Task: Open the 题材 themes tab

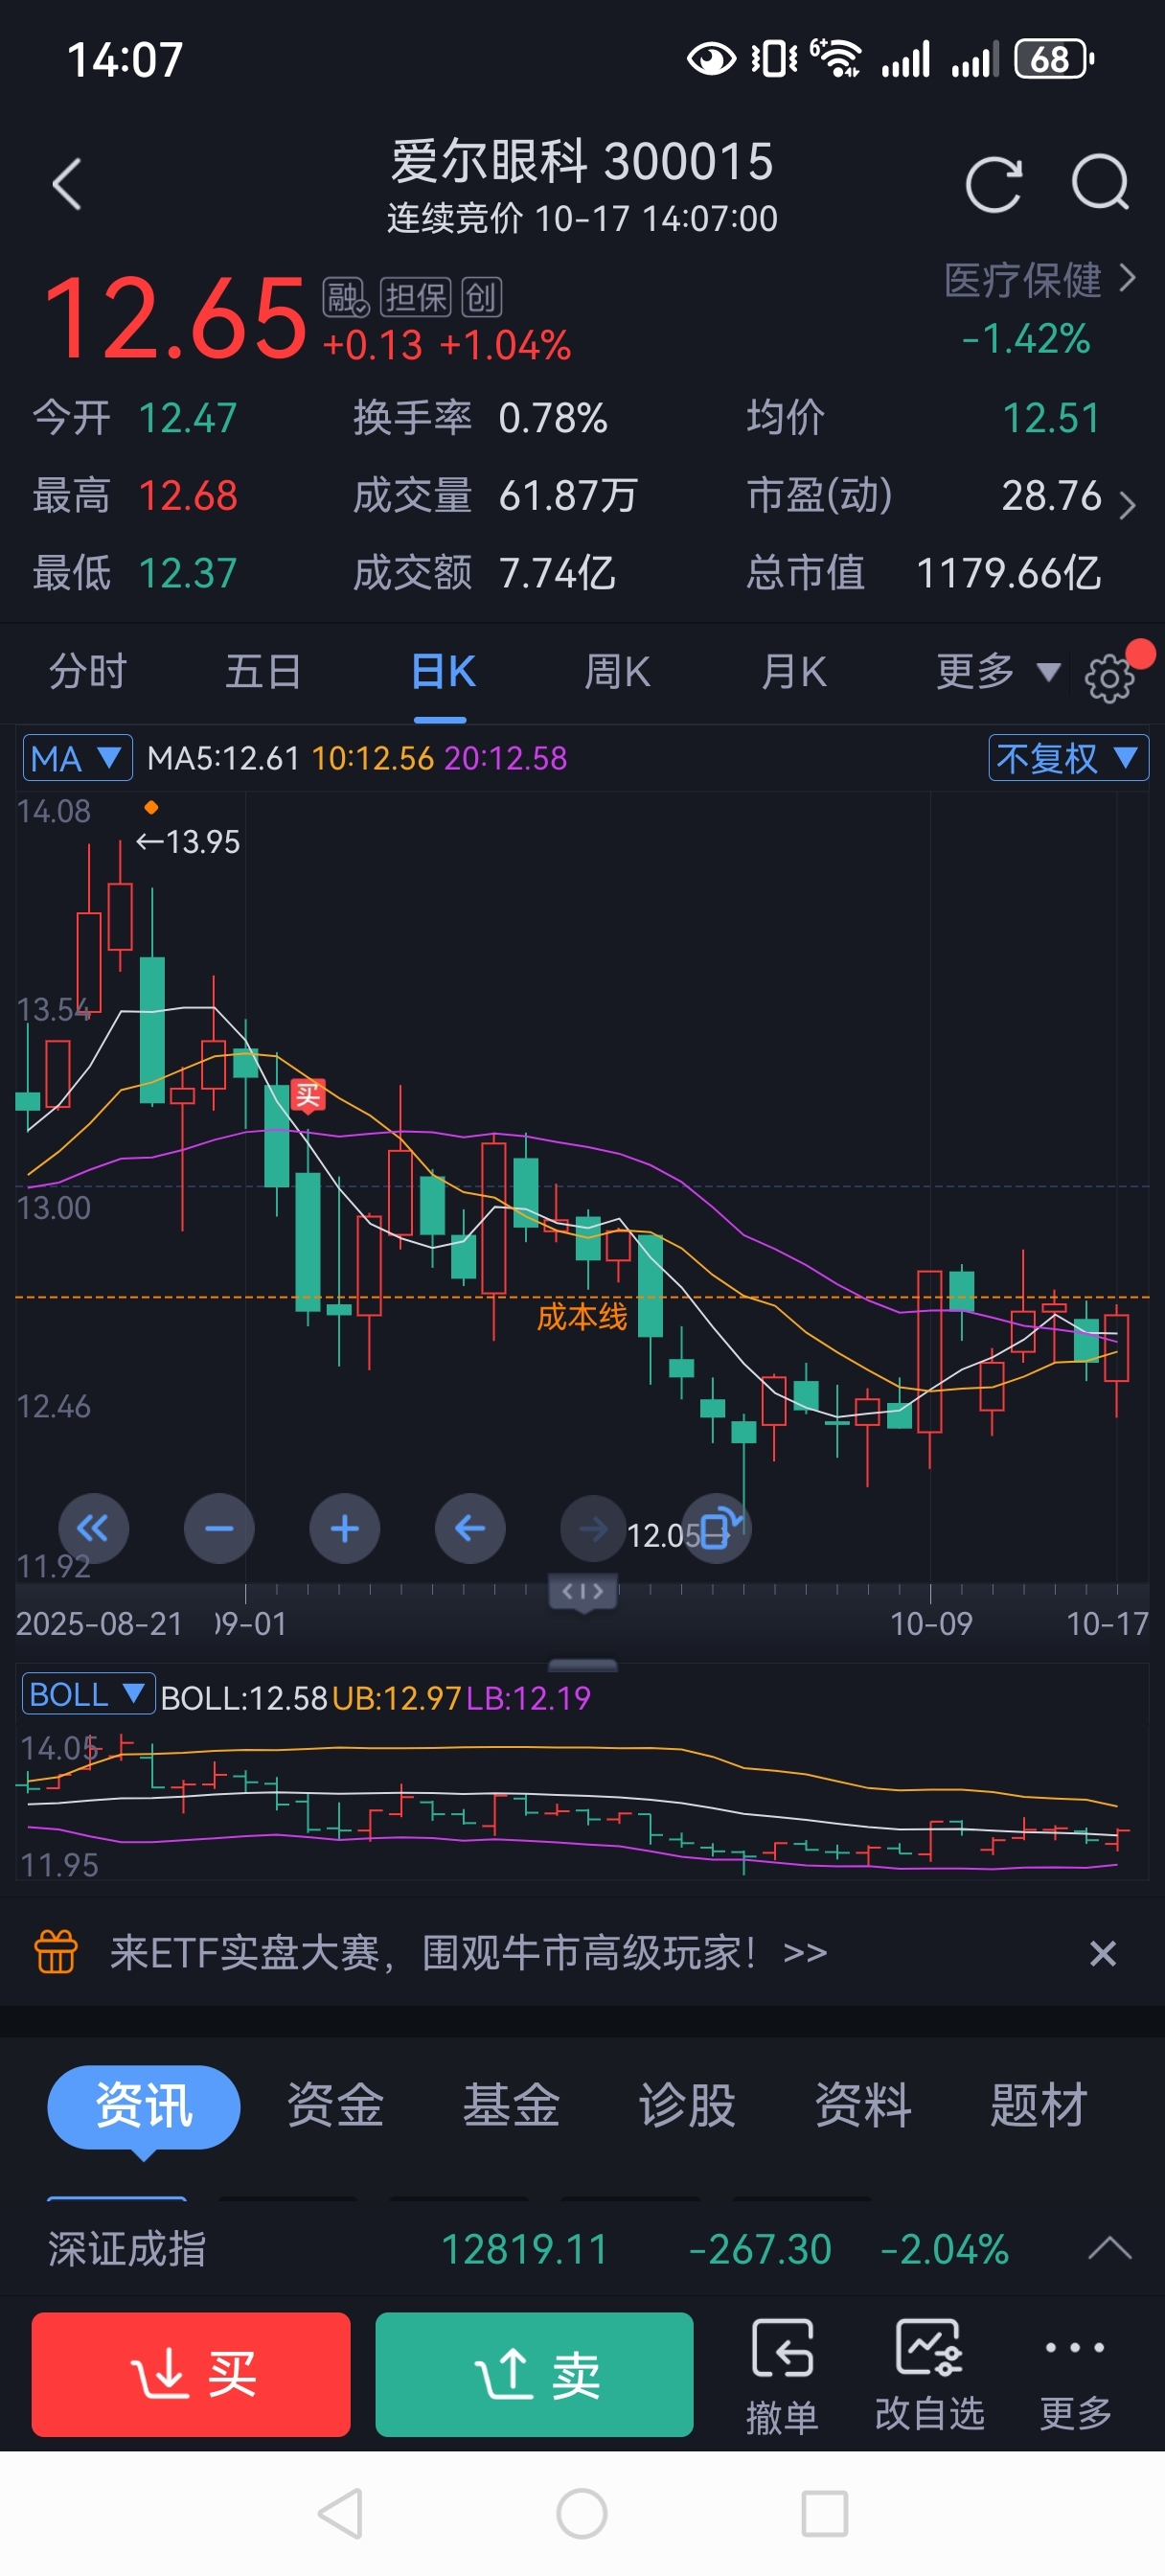Action: pos(1038,2105)
